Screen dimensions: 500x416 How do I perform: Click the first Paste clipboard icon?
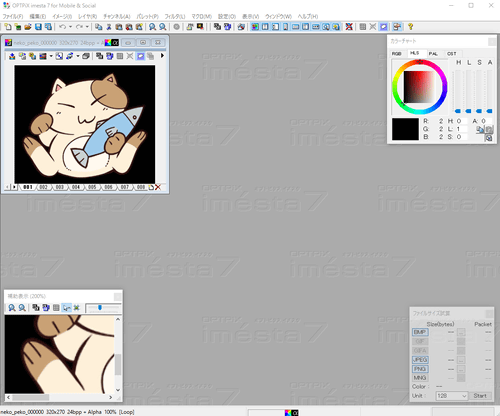[119, 27]
